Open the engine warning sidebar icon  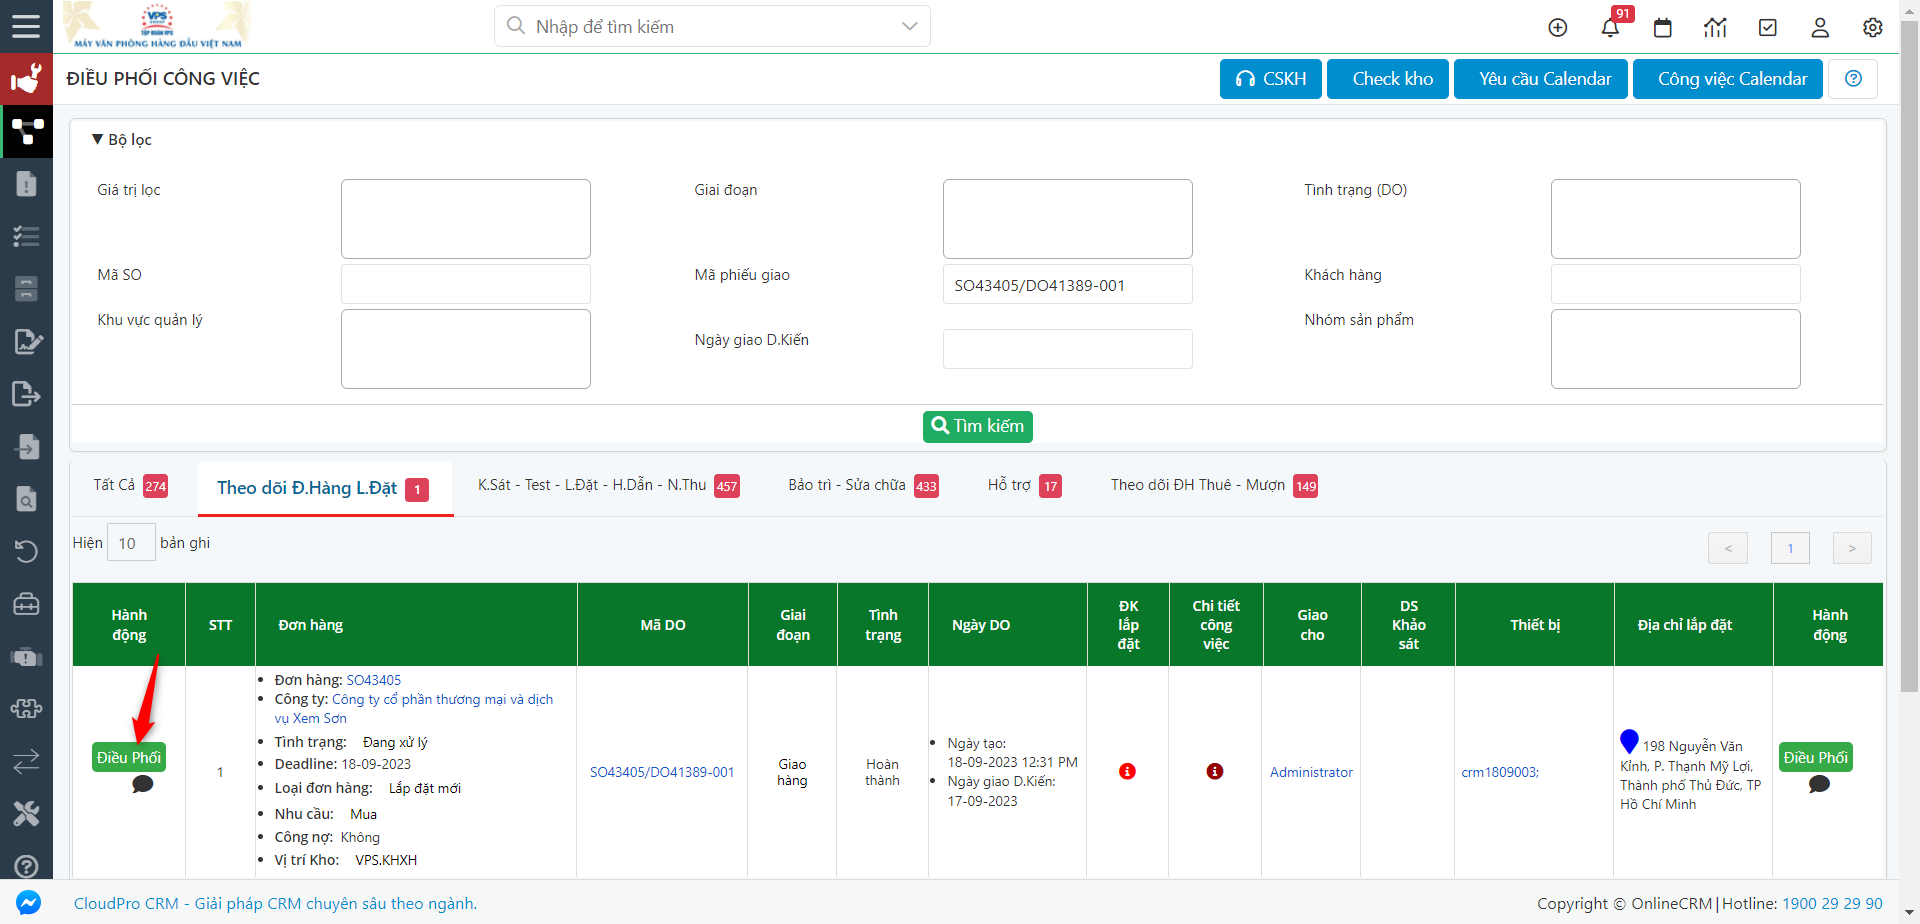(26, 657)
